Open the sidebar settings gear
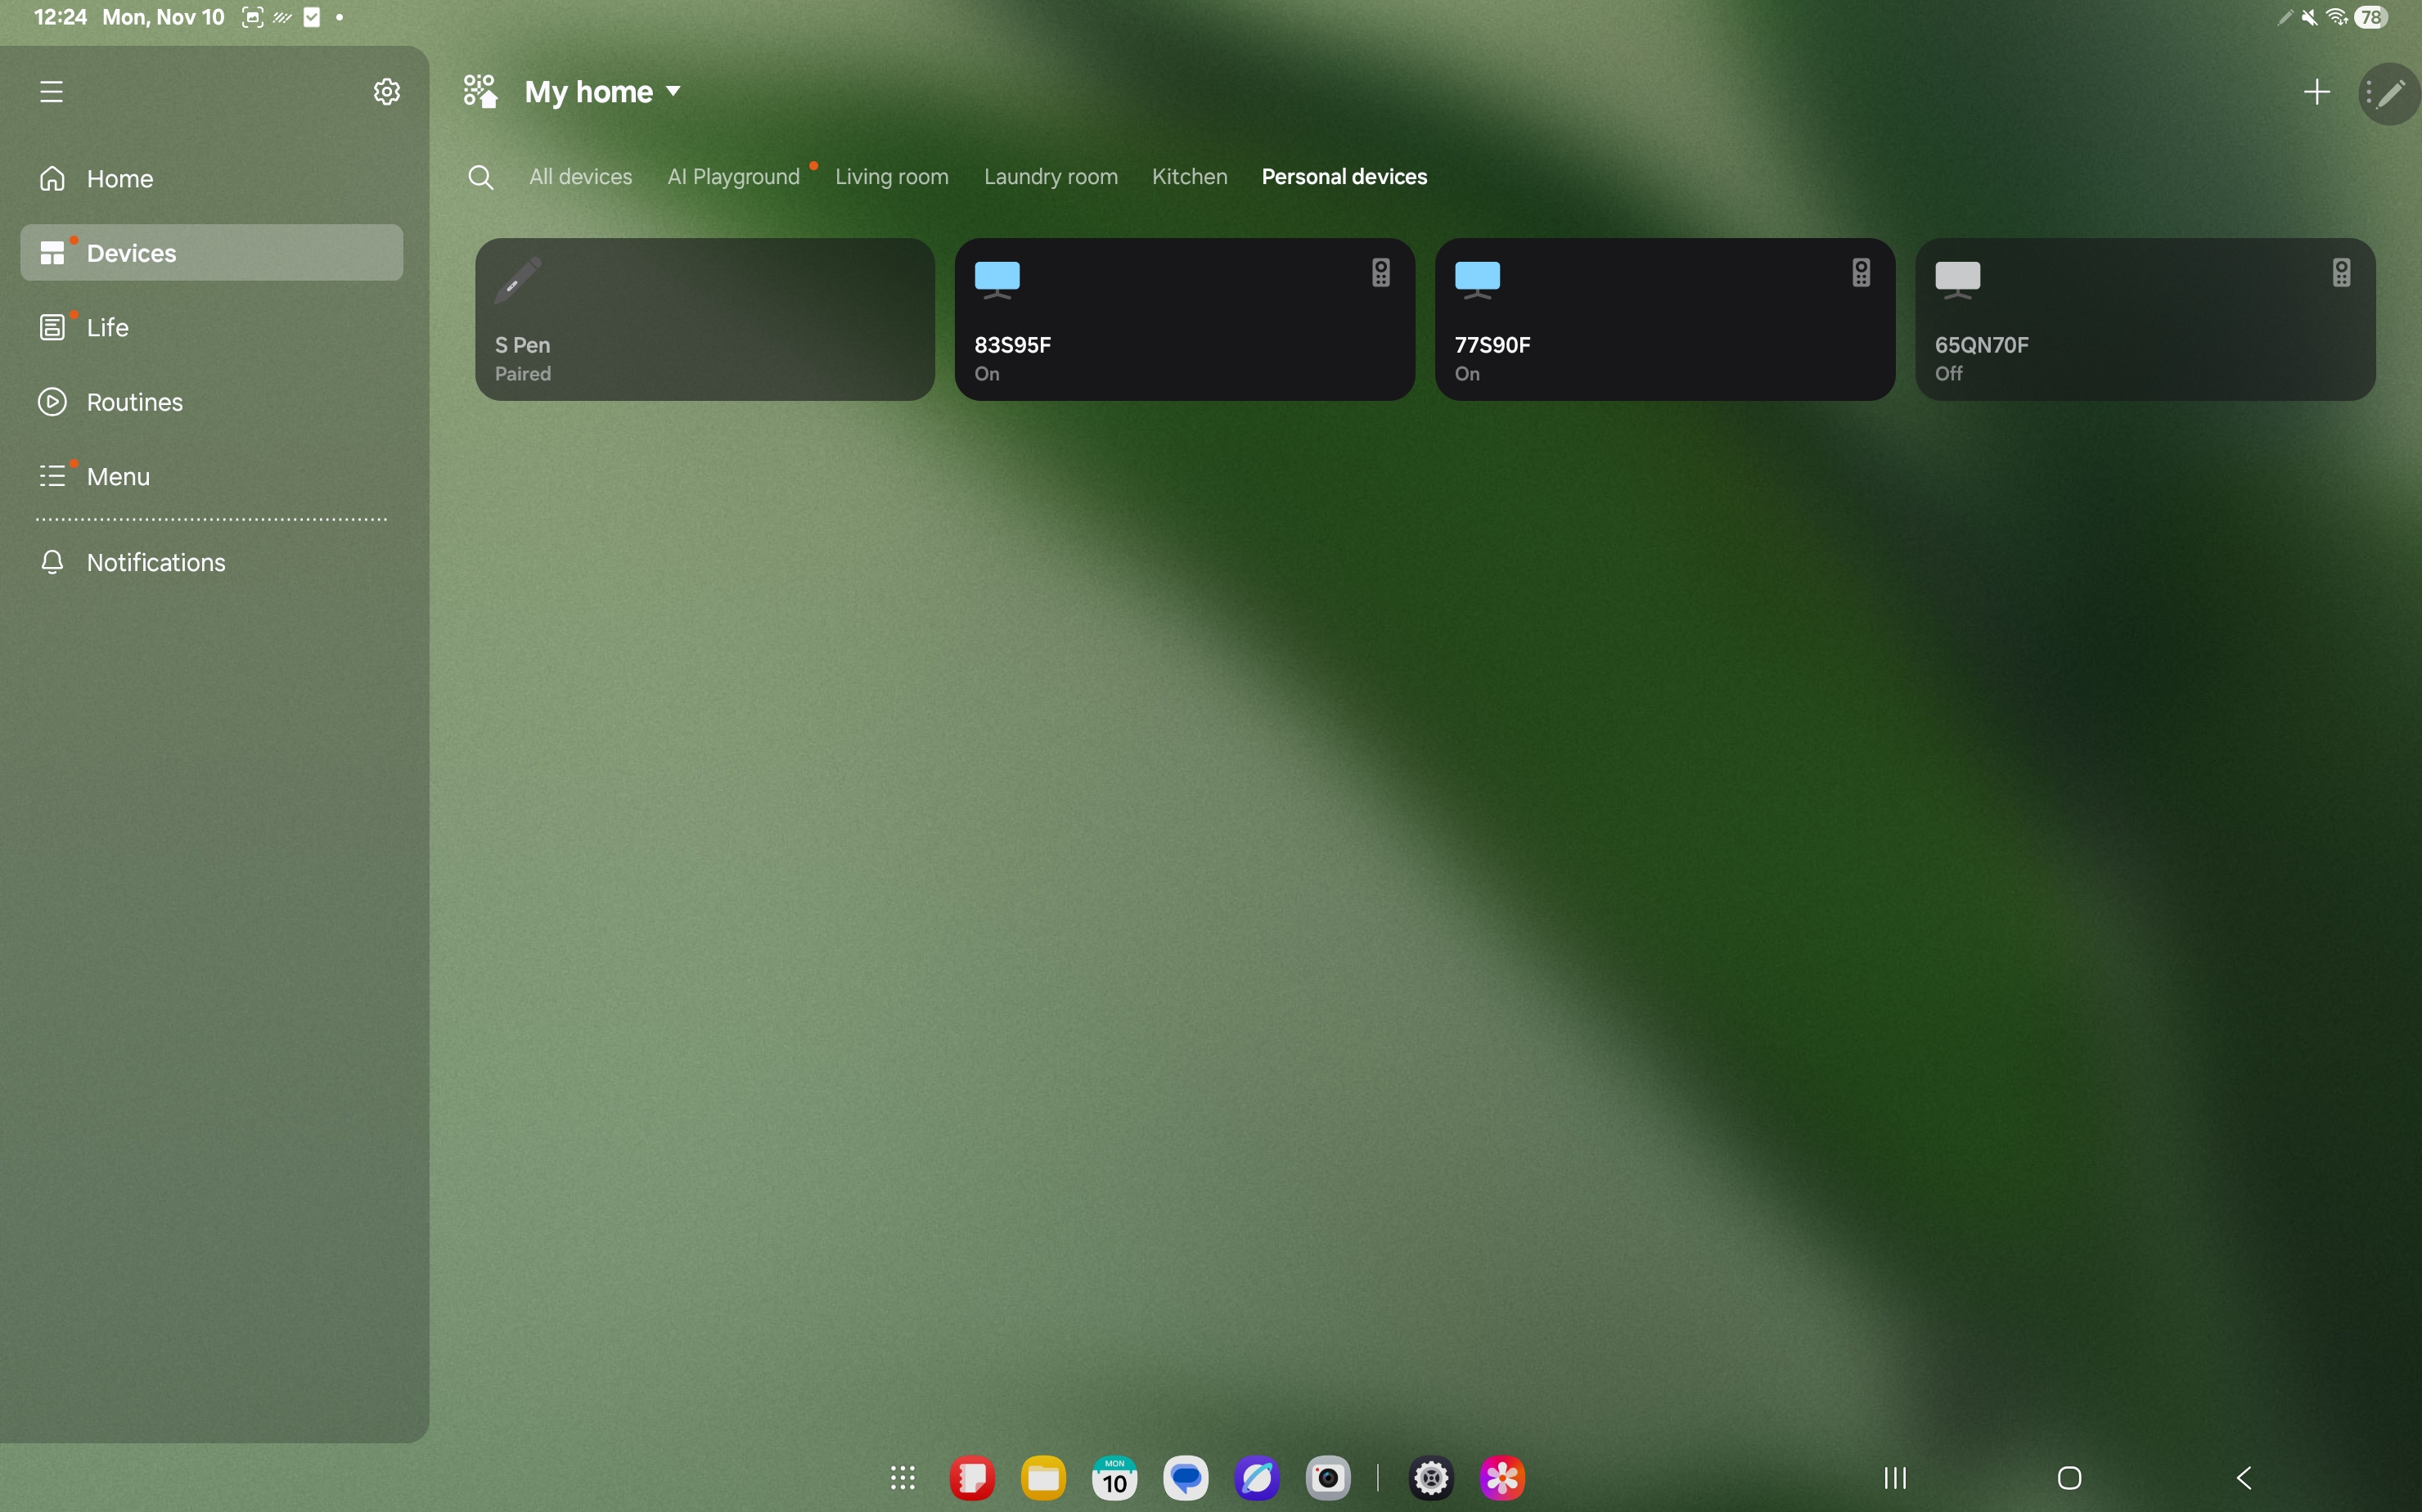Screen dimensions: 2422x1512 tap(386, 92)
